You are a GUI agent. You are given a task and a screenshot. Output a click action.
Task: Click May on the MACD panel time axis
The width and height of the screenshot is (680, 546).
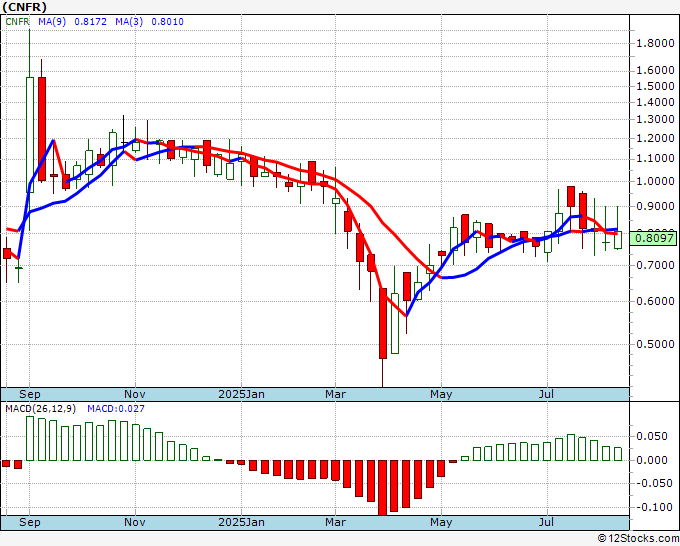pos(441,522)
